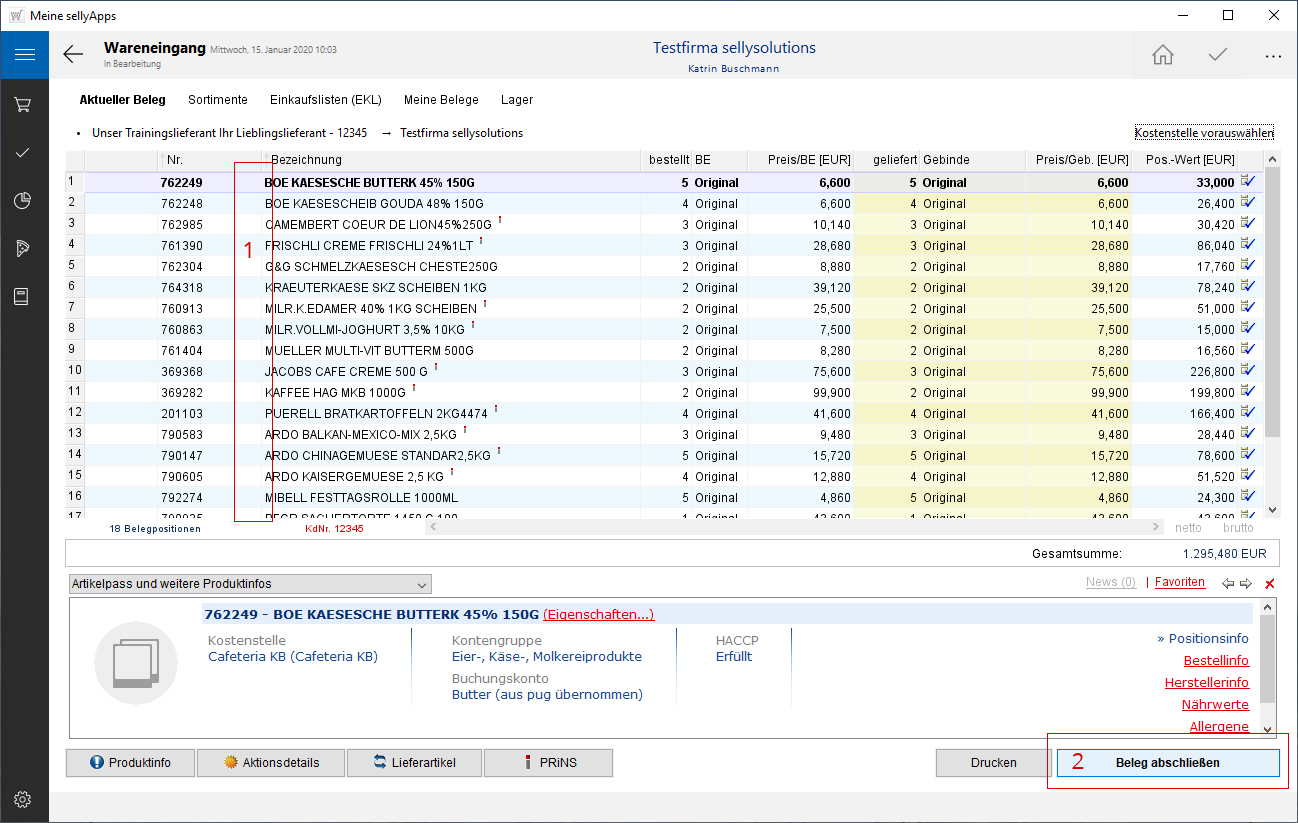1298x823 pixels.
Task: Click the red X delete icon
Action: tap(1270, 583)
